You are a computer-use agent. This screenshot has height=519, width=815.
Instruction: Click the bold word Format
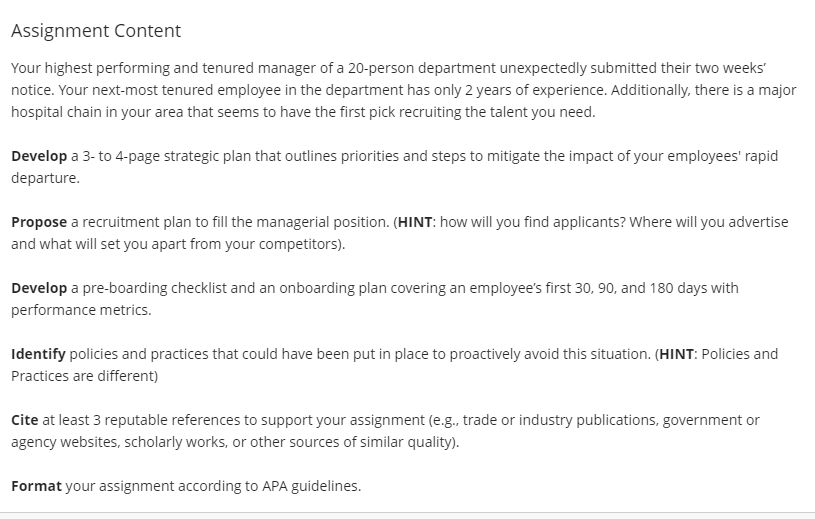(36, 486)
